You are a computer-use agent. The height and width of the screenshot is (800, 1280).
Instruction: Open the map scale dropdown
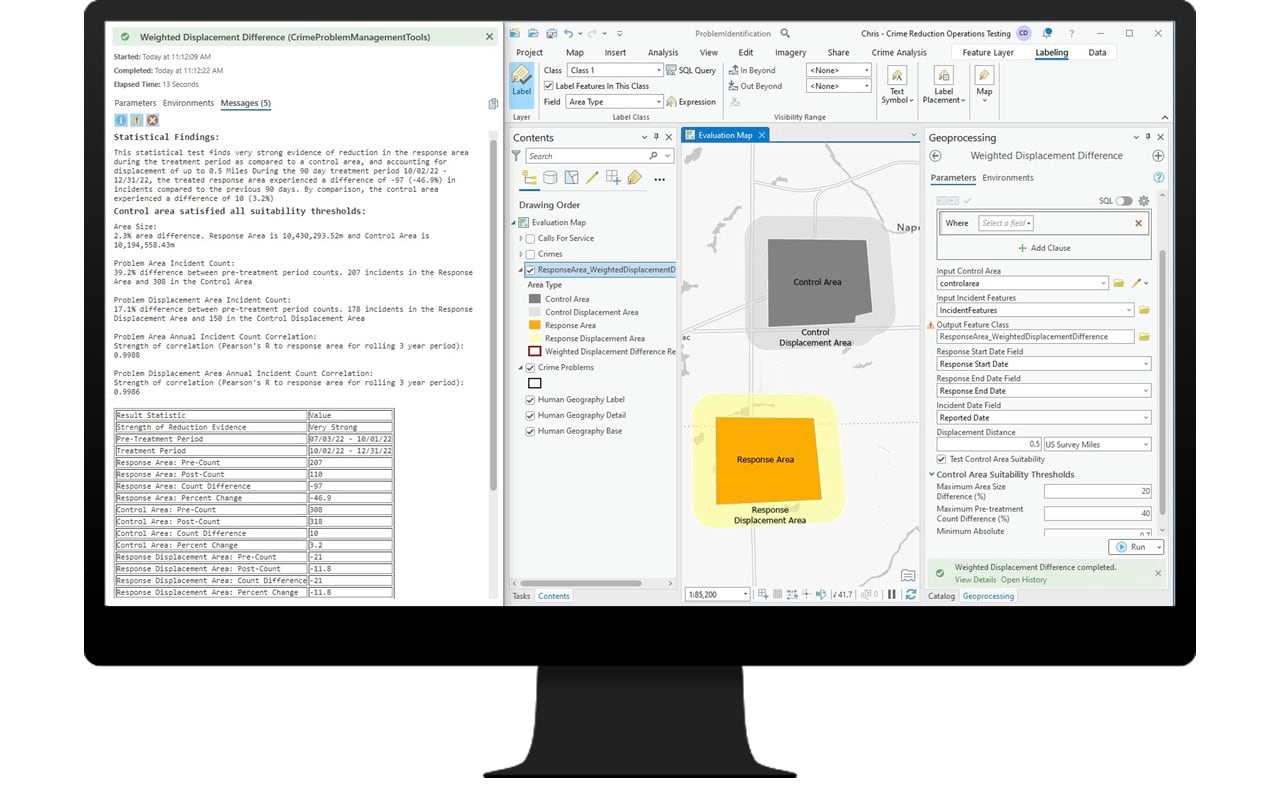[717, 594]
